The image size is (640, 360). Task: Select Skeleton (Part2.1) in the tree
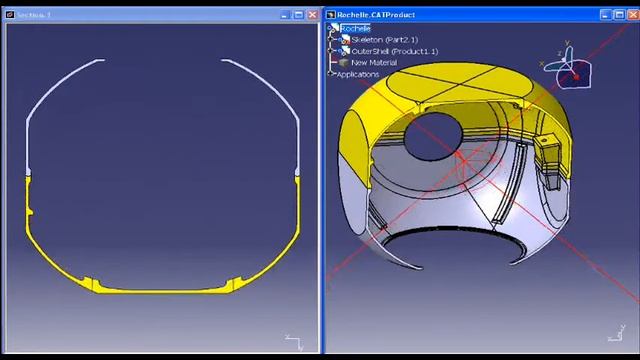(x=384, y=40)
